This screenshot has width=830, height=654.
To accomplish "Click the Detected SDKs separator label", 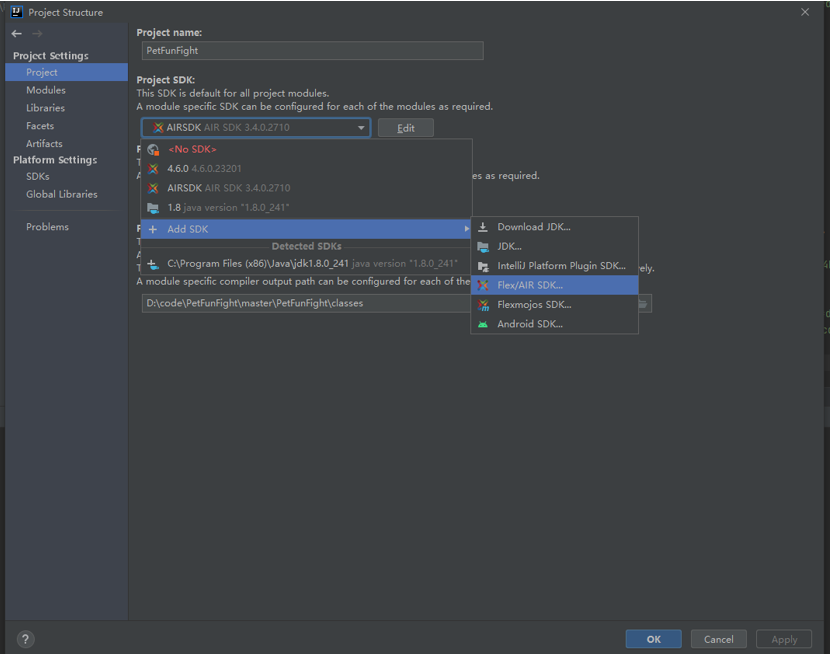I will point(306,246).
